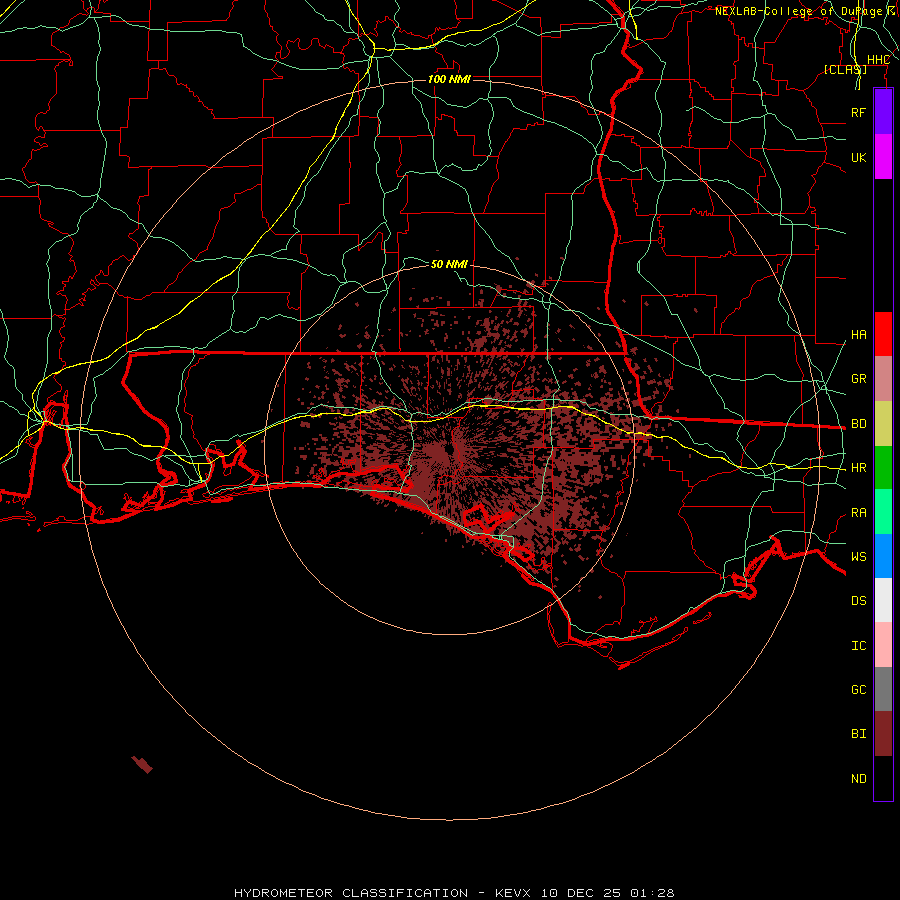The image size is (900, 900).
Task: Click the IC legend label
Action: coord(858,646)
